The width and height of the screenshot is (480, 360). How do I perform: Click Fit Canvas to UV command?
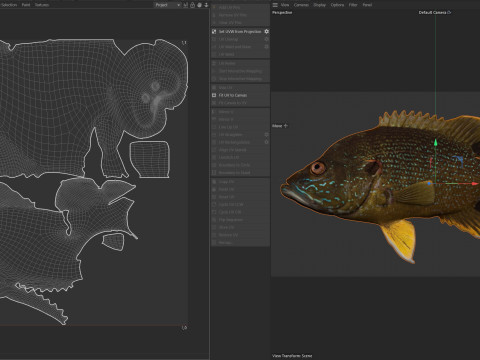(x=229, y=103)
